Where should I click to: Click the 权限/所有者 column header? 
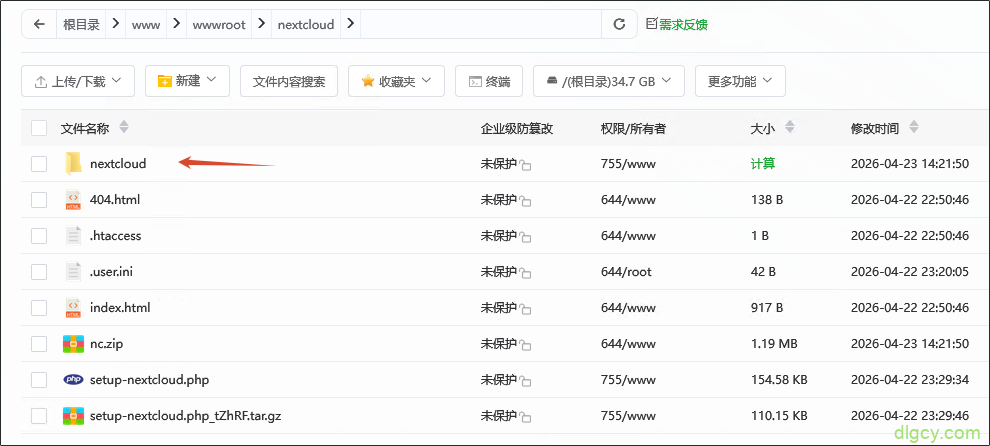coord(633,129)
